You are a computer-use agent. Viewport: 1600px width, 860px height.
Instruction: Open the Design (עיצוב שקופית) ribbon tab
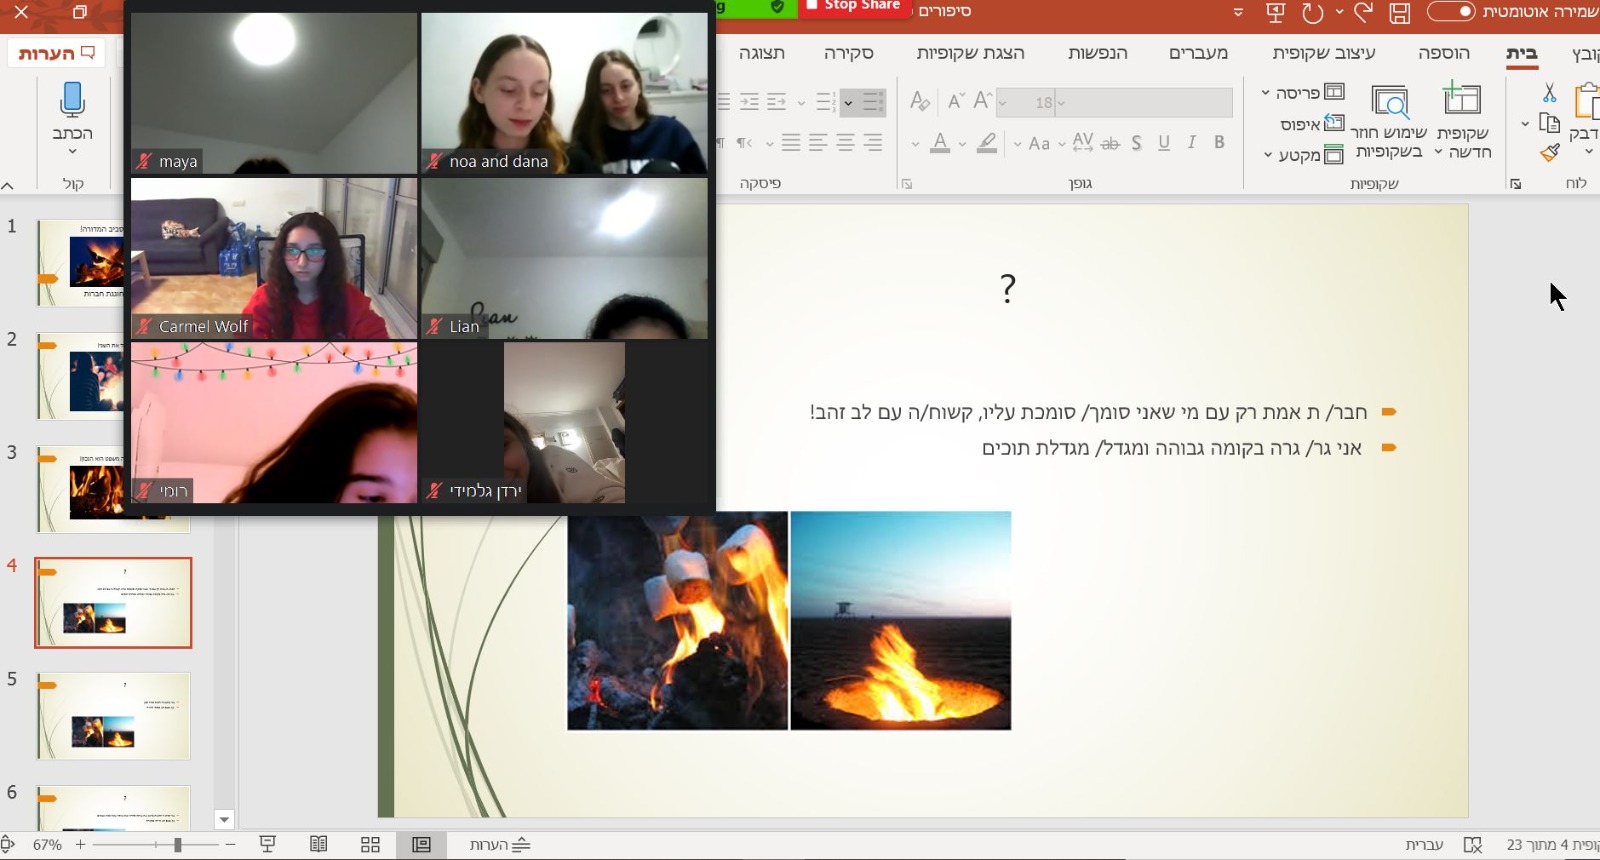click(x=1324, y=53)
